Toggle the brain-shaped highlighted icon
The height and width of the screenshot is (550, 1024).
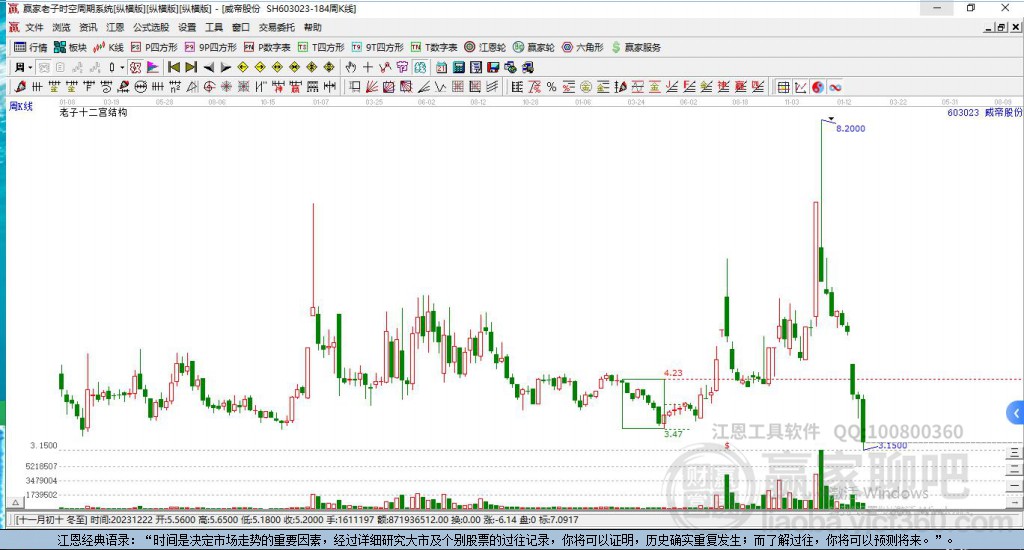point(420,67)
